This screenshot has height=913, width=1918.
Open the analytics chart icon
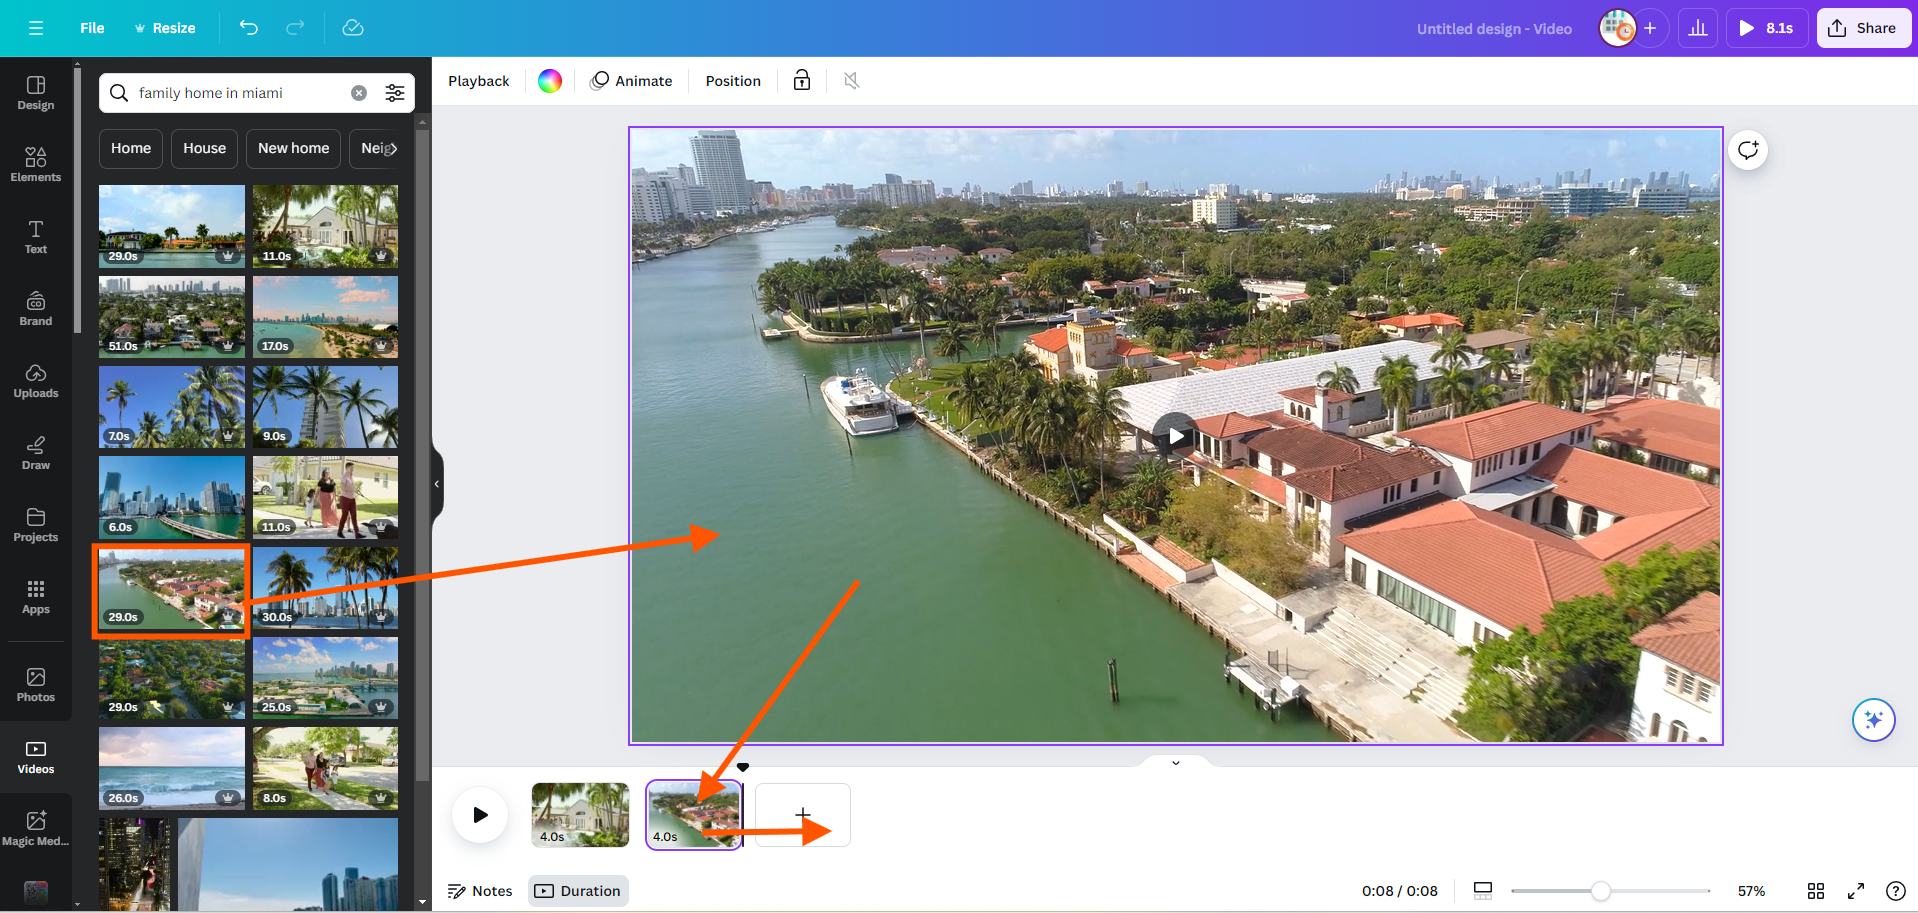pos(1698,28)
